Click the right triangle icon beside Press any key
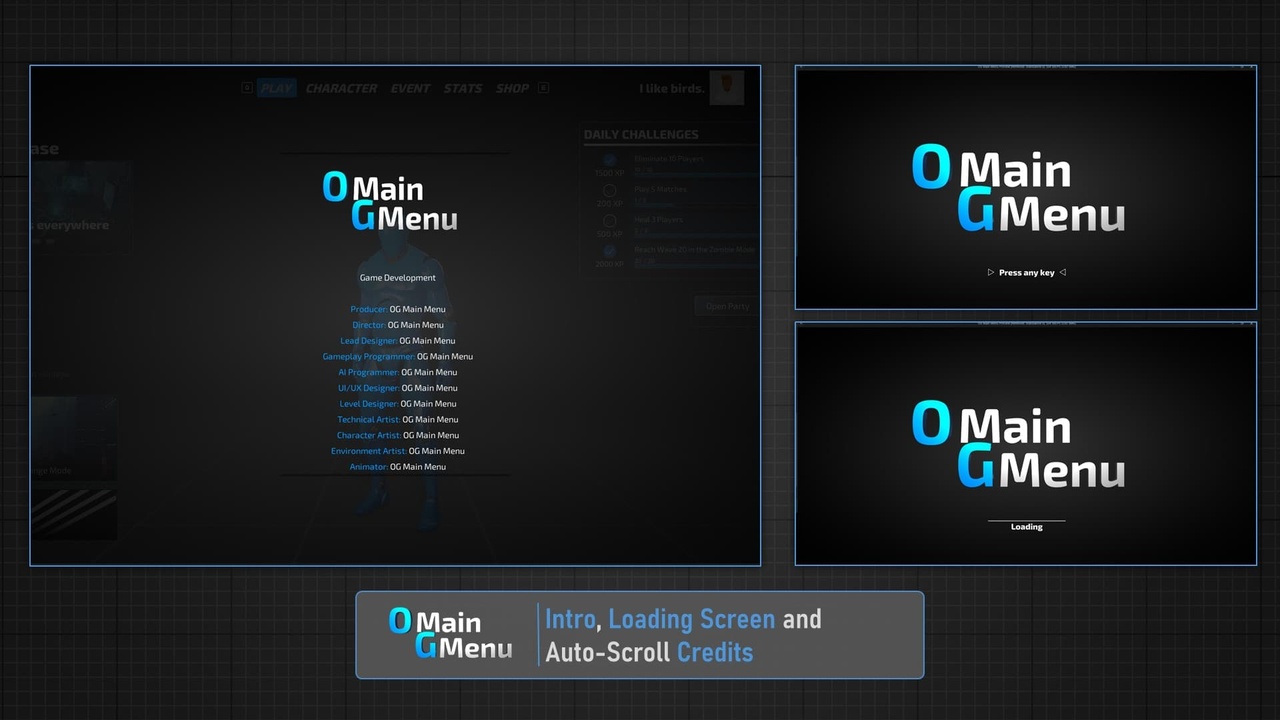Viewport: 1280px width, 720px height. click(x=1062, y=272)
